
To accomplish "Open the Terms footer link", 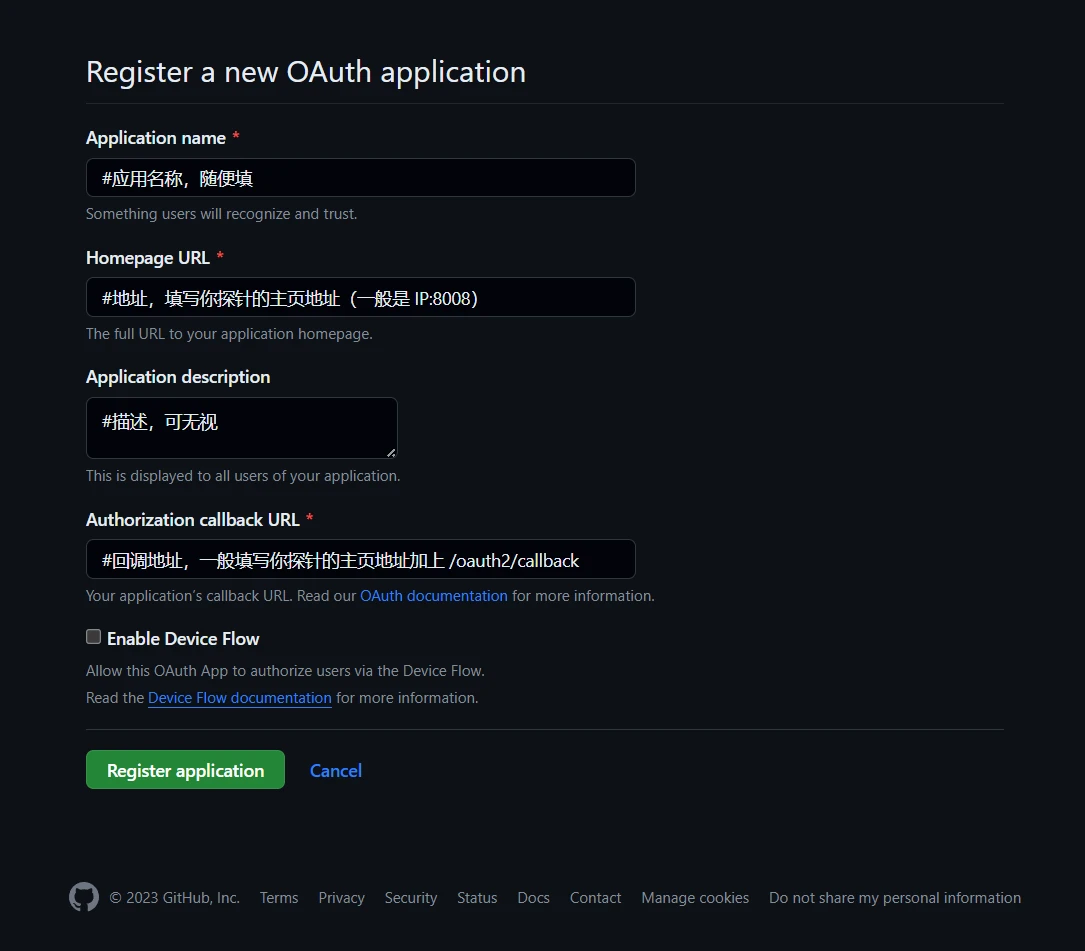I will coord(279,898).
